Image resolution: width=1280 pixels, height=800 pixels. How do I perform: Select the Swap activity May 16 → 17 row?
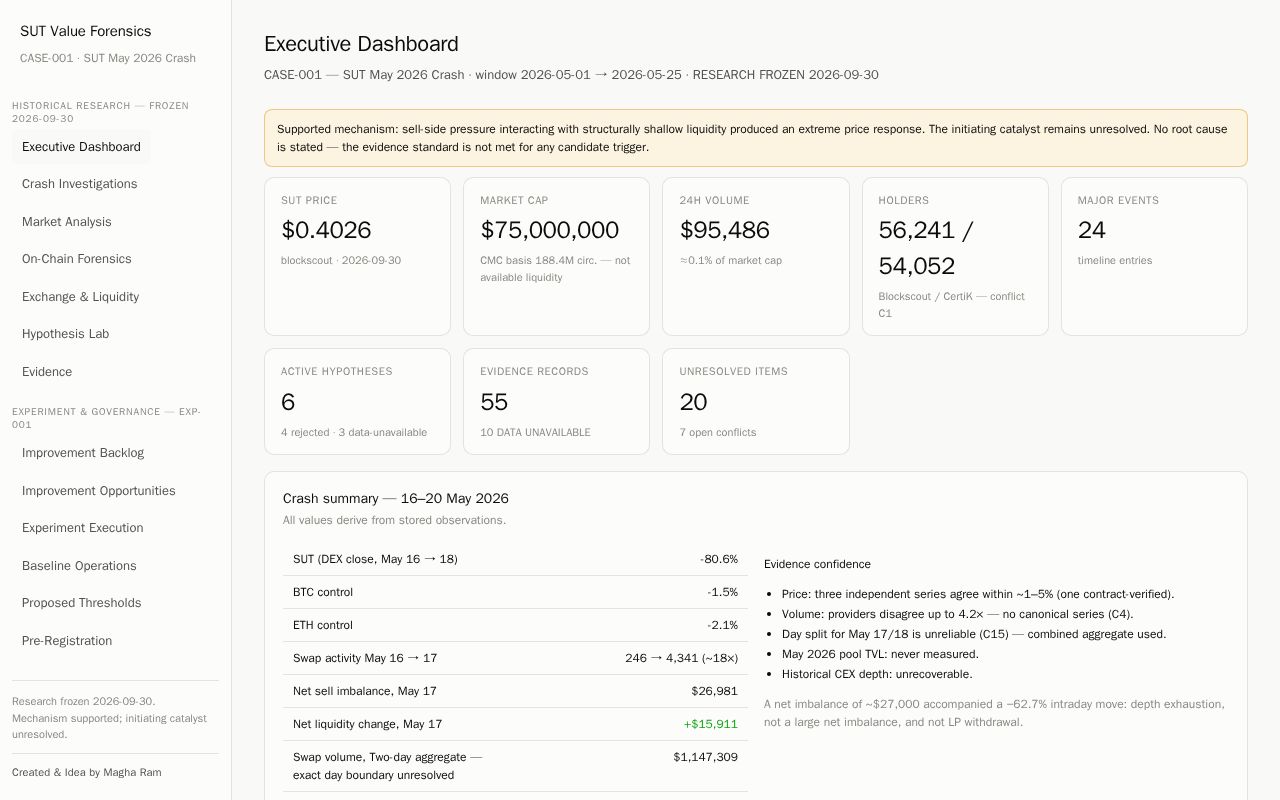[515, 658]
